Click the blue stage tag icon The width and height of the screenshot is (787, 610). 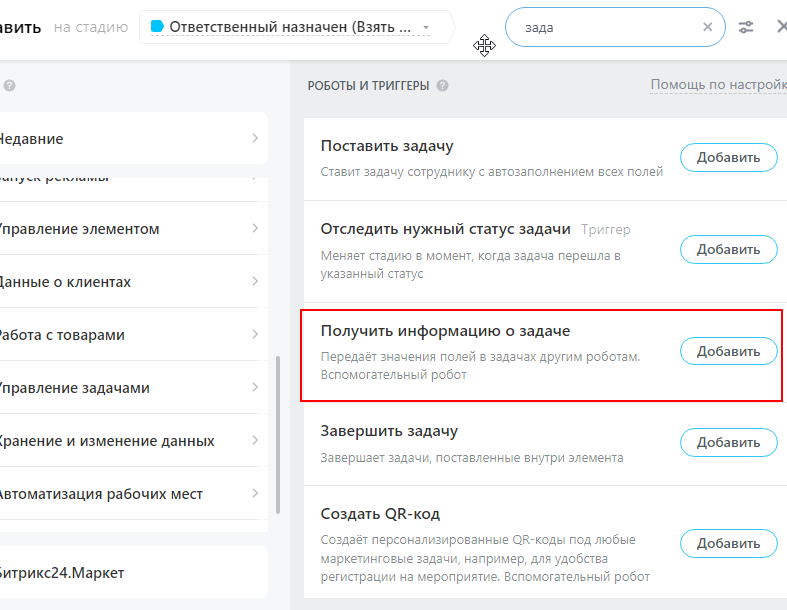[x=157, y=27]
